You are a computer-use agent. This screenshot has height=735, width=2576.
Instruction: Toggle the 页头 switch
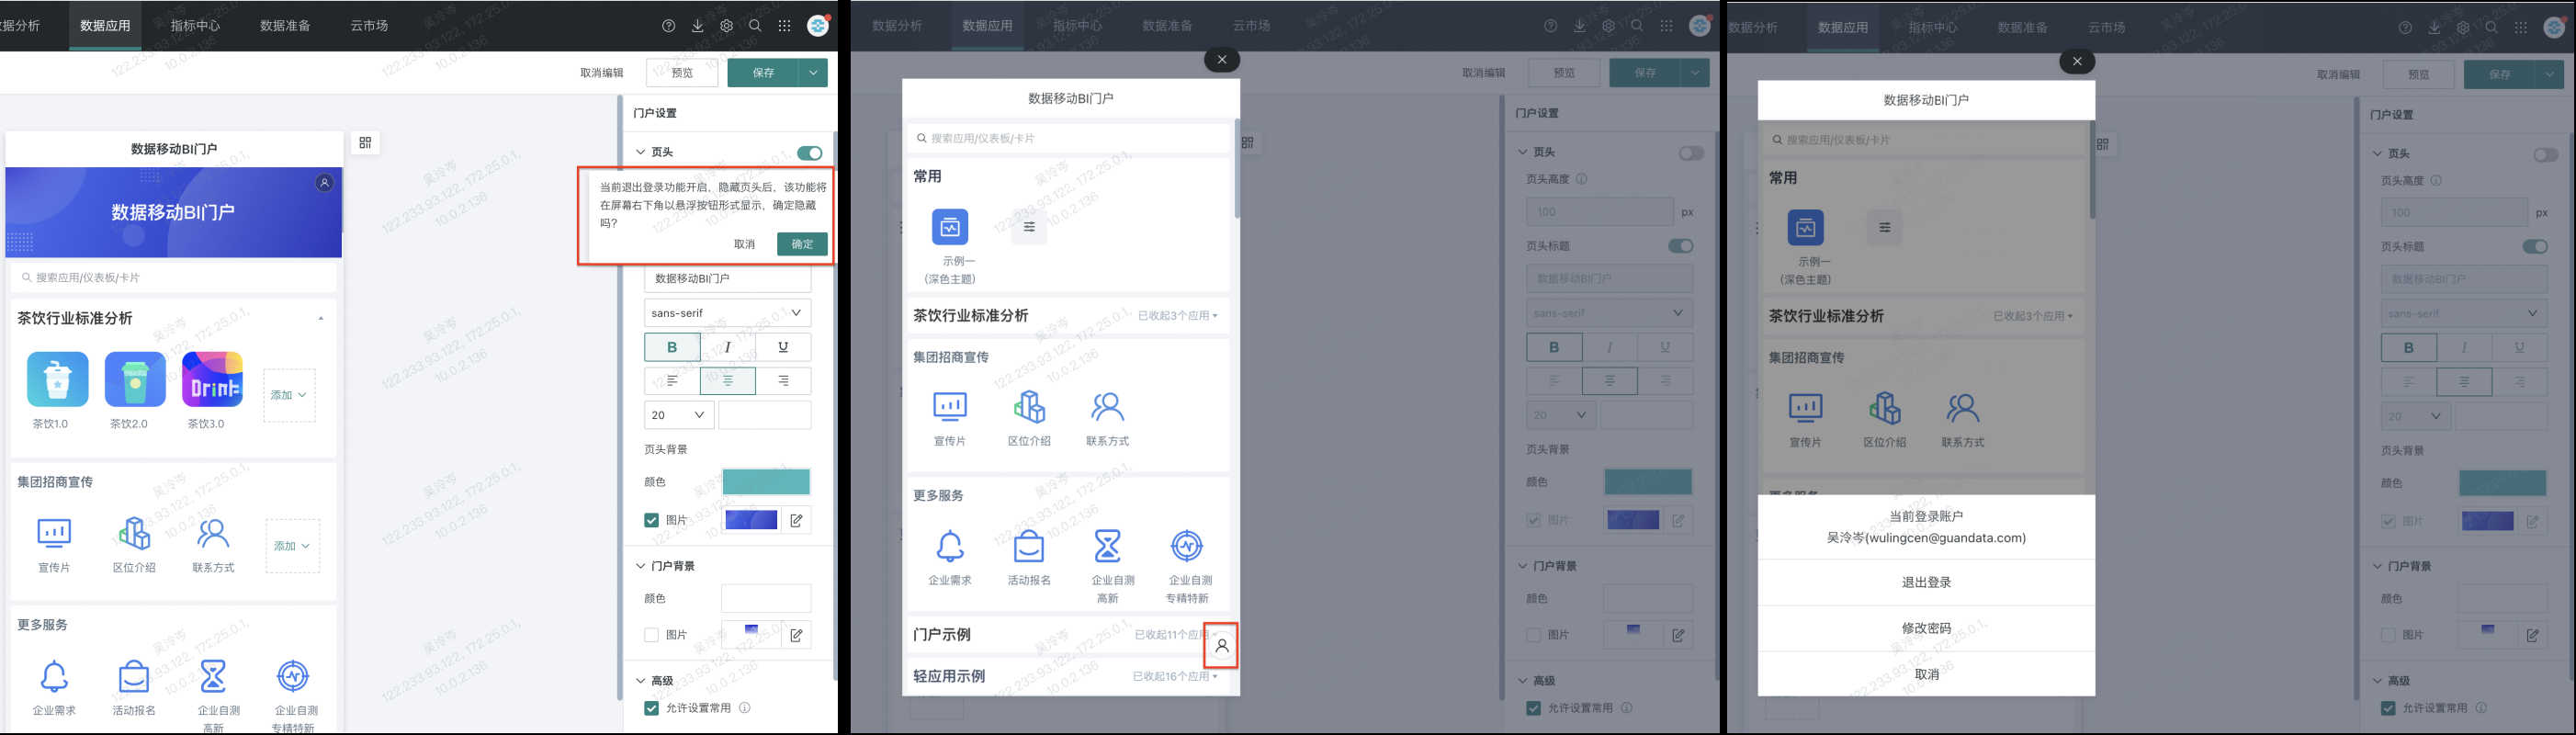(x=809, y=153)
